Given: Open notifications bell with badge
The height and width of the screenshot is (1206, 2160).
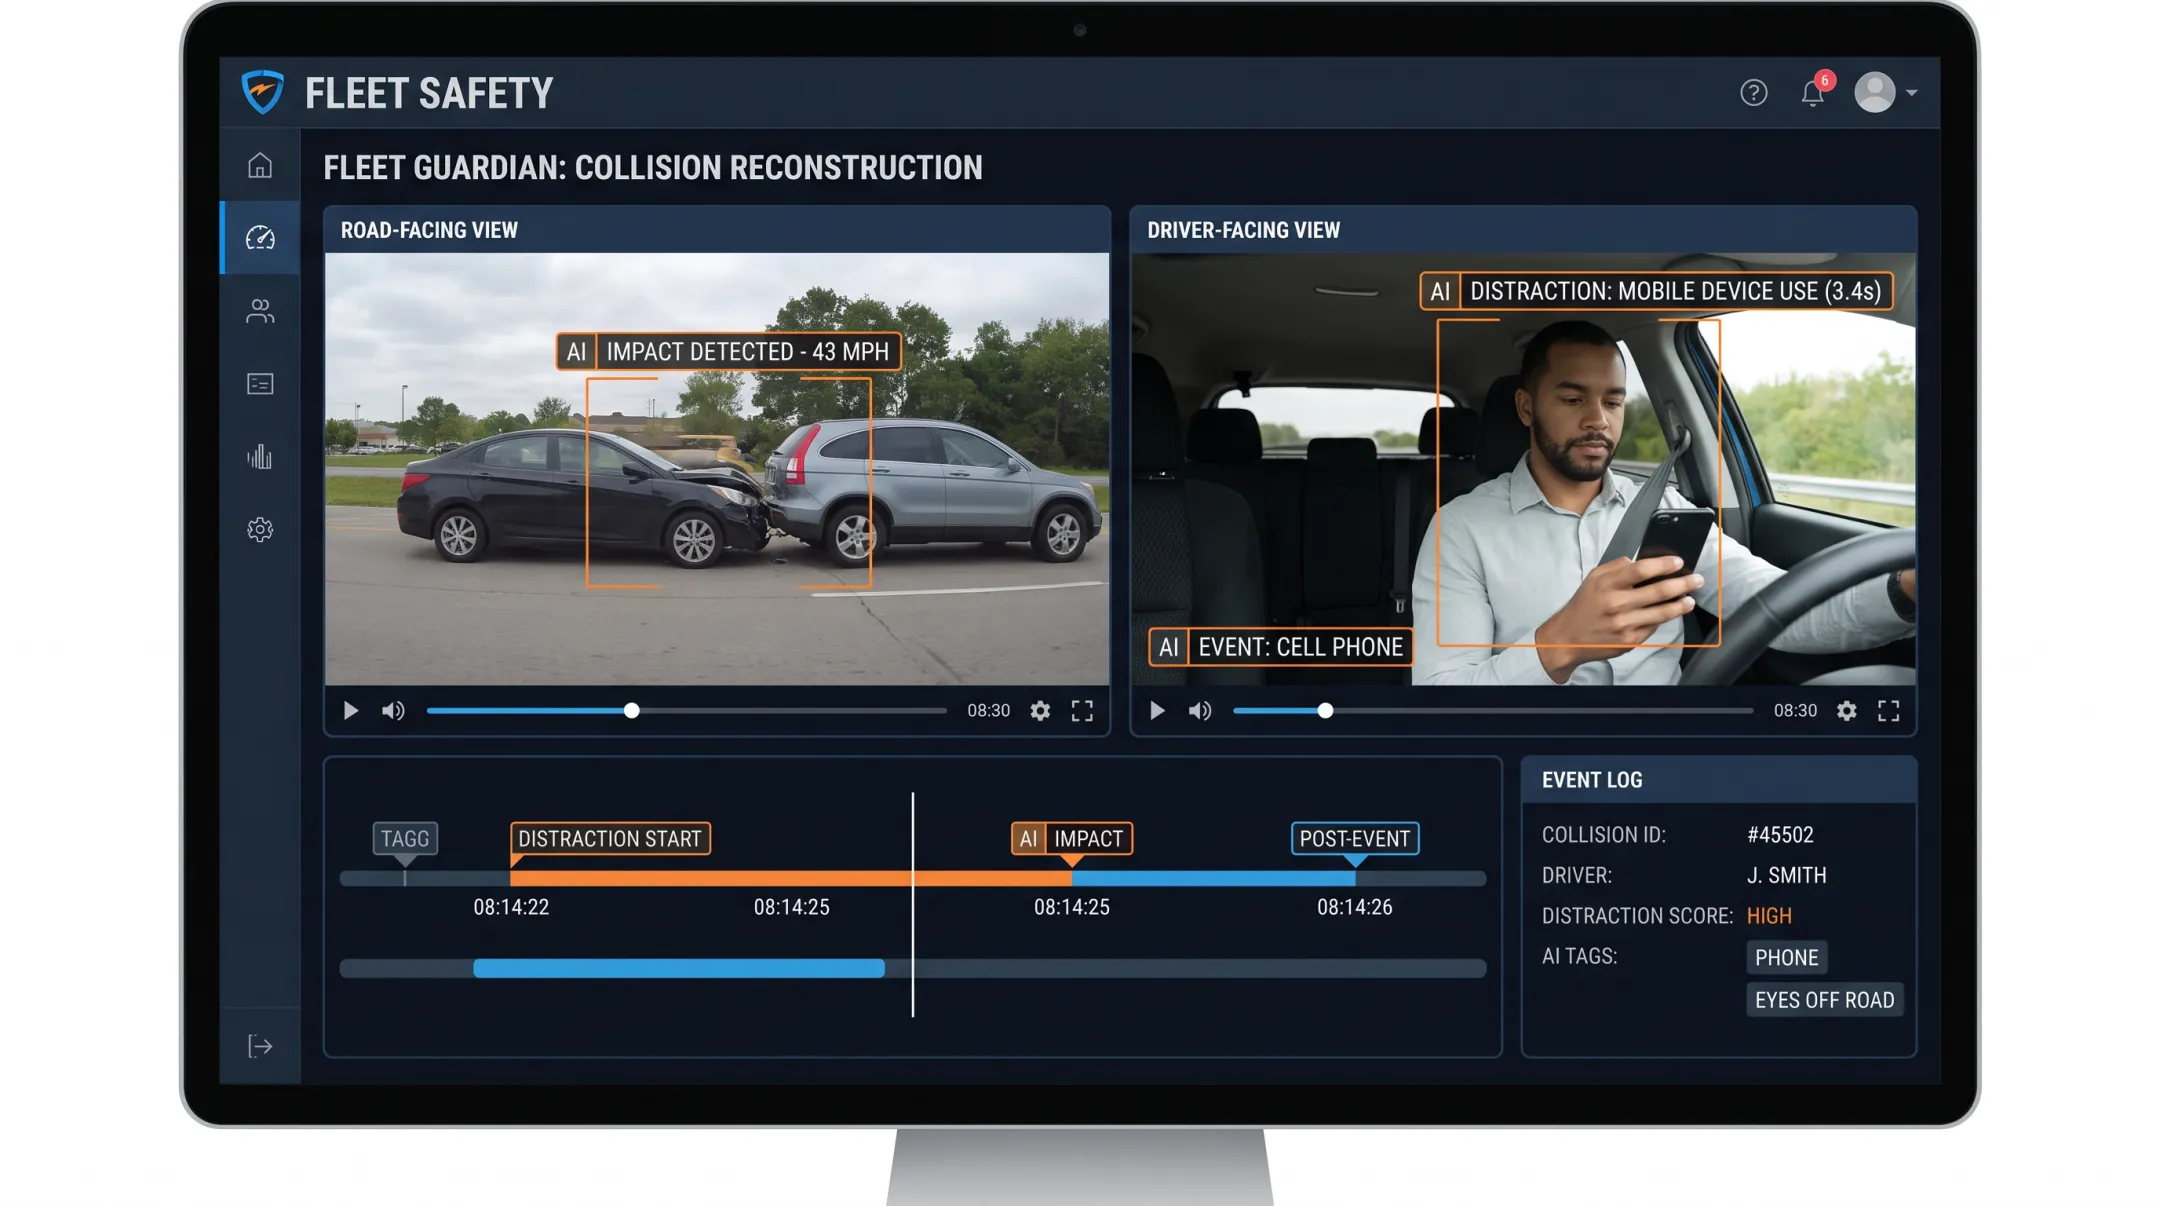Looking at the screenshot, I should [x=1815, y=91].
